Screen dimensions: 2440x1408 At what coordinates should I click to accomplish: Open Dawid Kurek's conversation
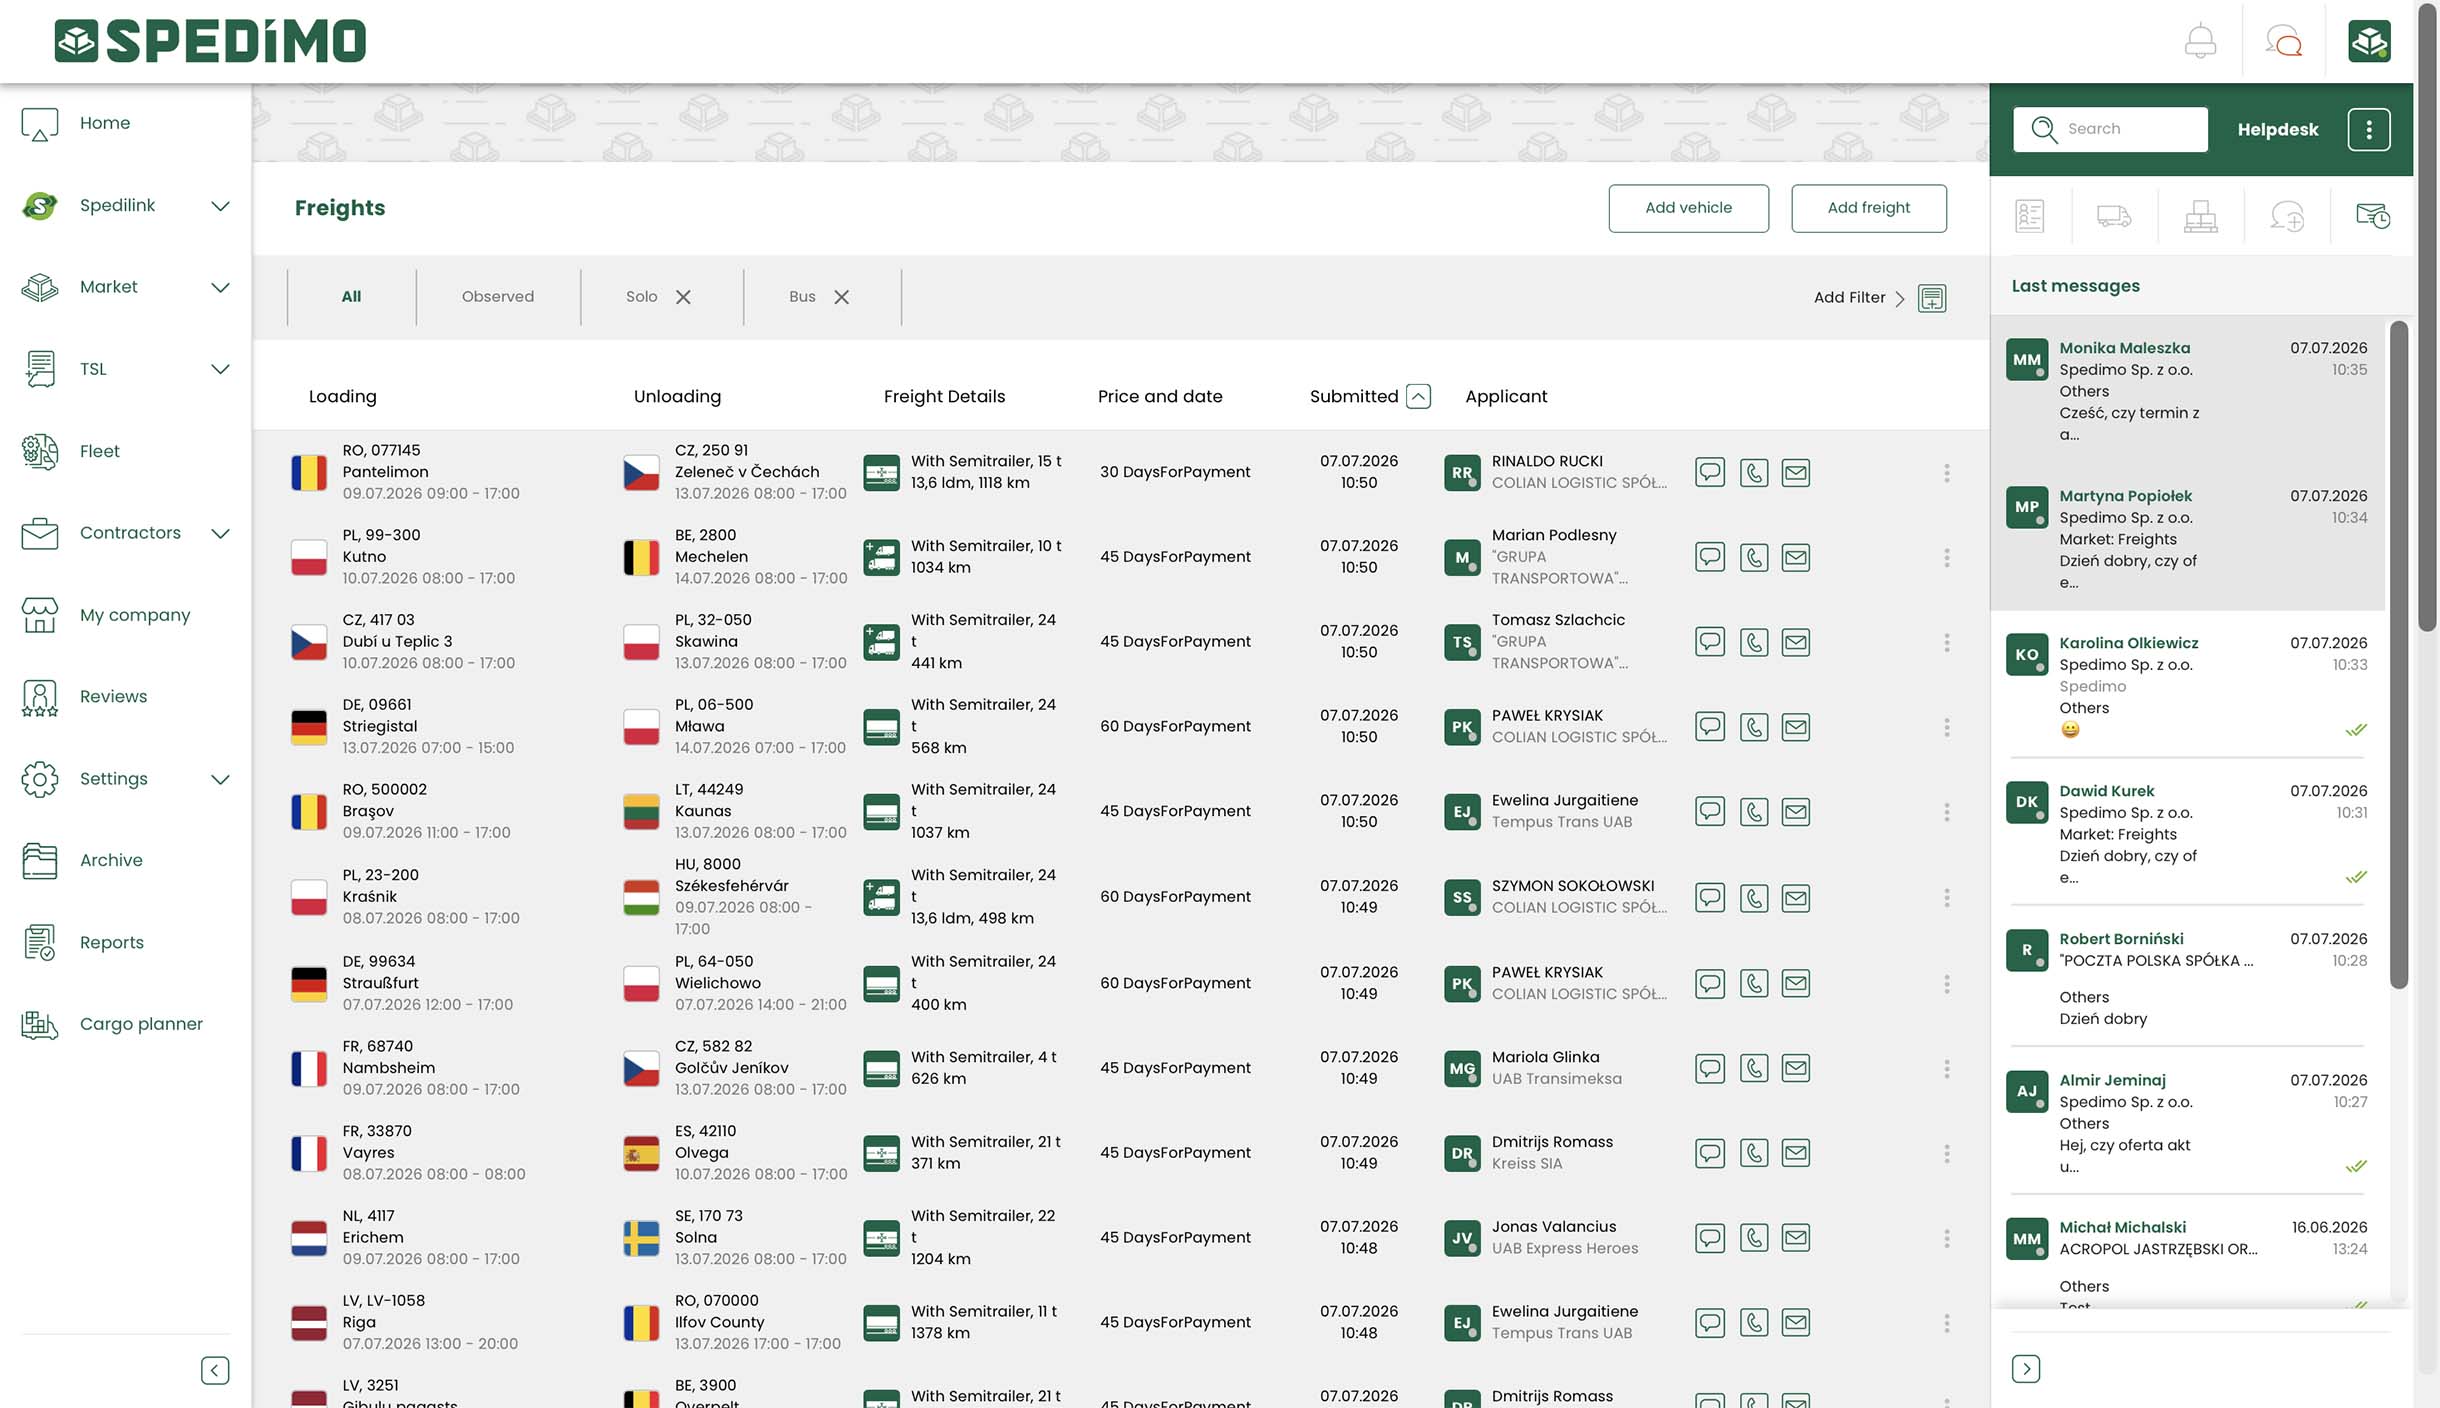pos(2187,833)
